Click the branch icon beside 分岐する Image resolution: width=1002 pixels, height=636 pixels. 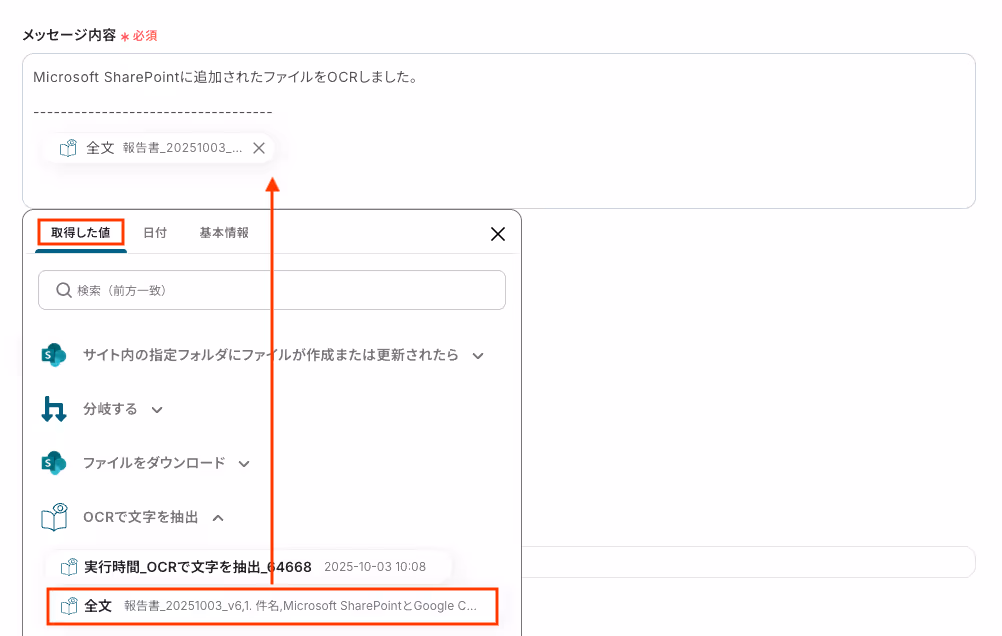pyautogui.click(x=54, y=409)
